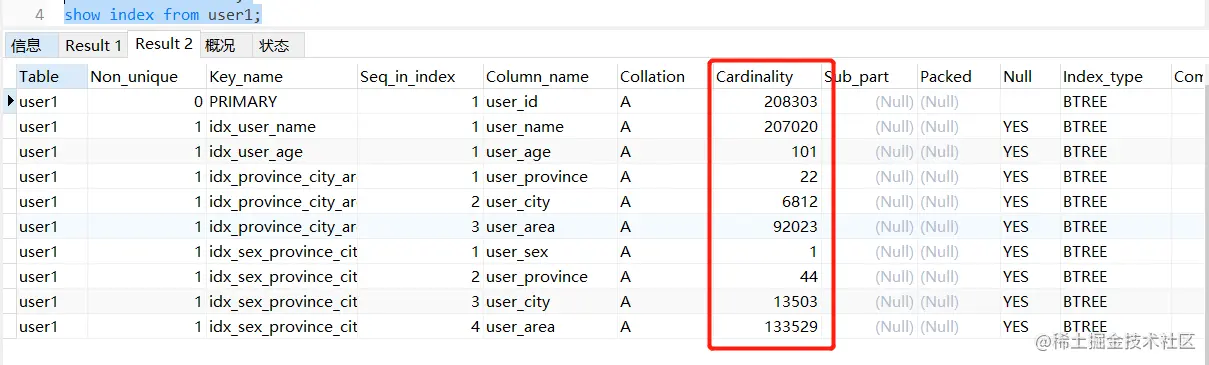Open the 状态 tab
The image size is (1209, 365).
tap(274, 45)
